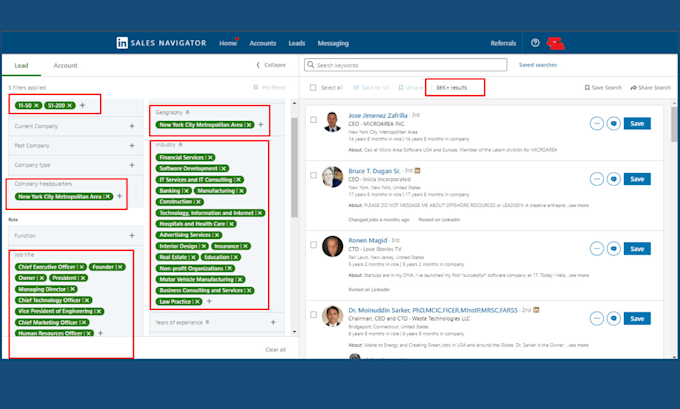The height and width of the screenshot is (409, 680).
Task: Open Ronen Magid's profile photo
Action: [333, 246]
